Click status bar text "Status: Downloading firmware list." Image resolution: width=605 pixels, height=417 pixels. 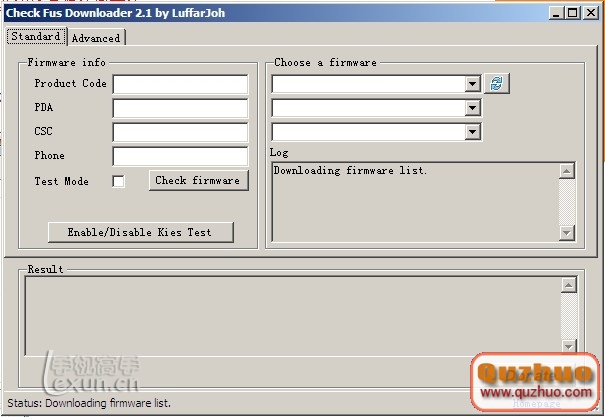tap(89, 403)
